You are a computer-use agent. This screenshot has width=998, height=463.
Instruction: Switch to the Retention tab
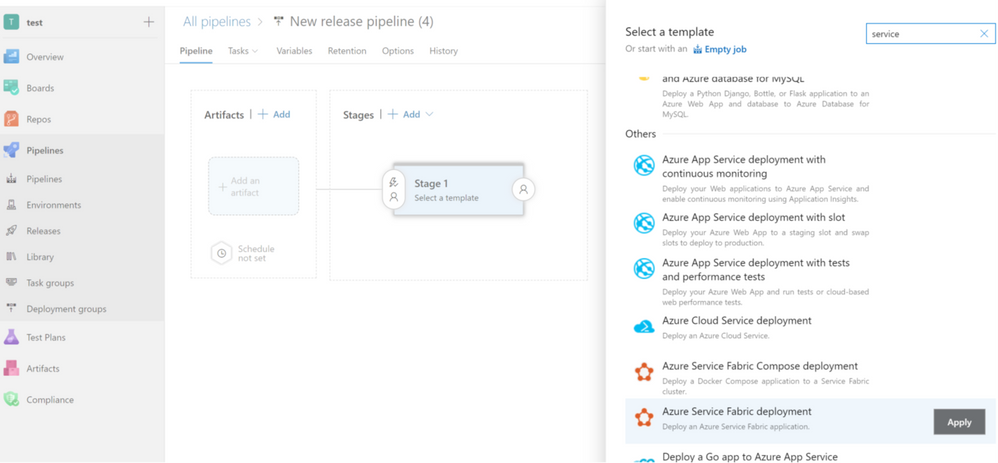pyautogui.click(x=347, y=51)
